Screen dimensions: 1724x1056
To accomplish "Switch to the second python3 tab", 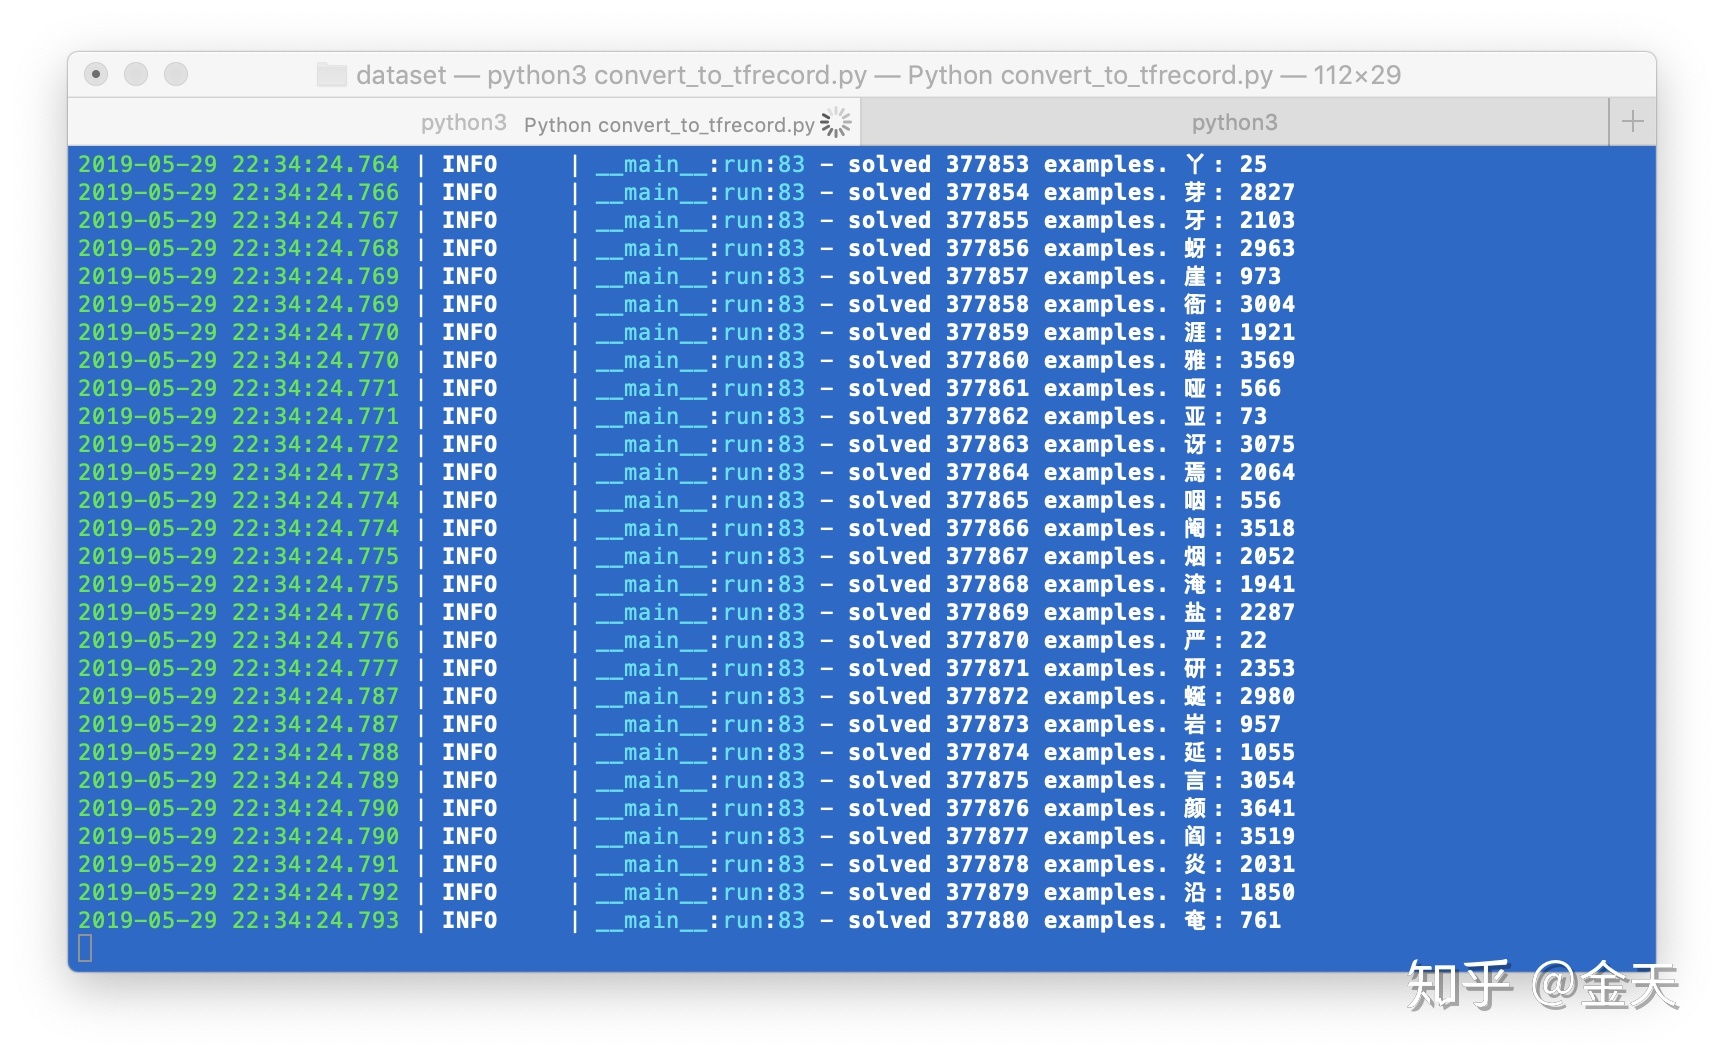I will pos(1234,122).
